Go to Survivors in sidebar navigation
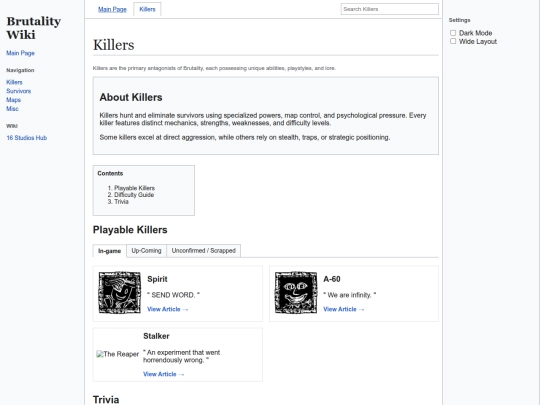The height and width of the screenshot is (405, 540). point(19,91)
